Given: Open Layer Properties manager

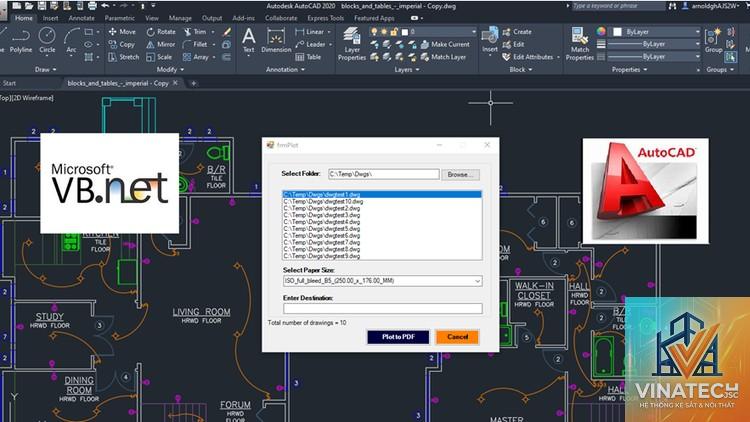Looking at the screenshot, I should [352, 44].
